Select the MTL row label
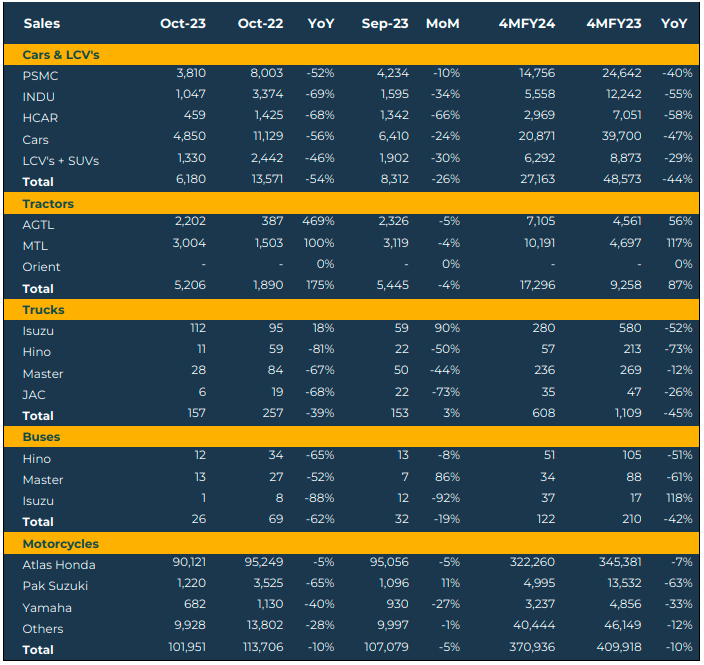 (35, 246)
